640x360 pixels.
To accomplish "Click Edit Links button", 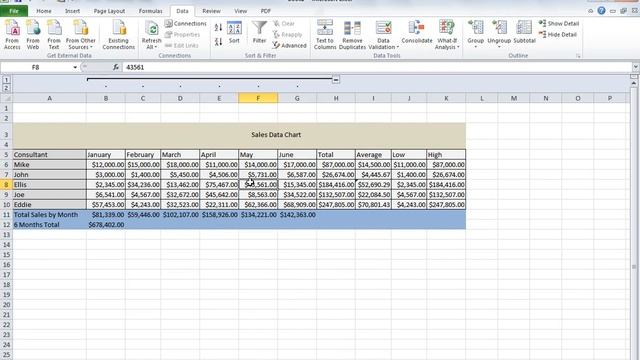I will (x=182, y=45).
